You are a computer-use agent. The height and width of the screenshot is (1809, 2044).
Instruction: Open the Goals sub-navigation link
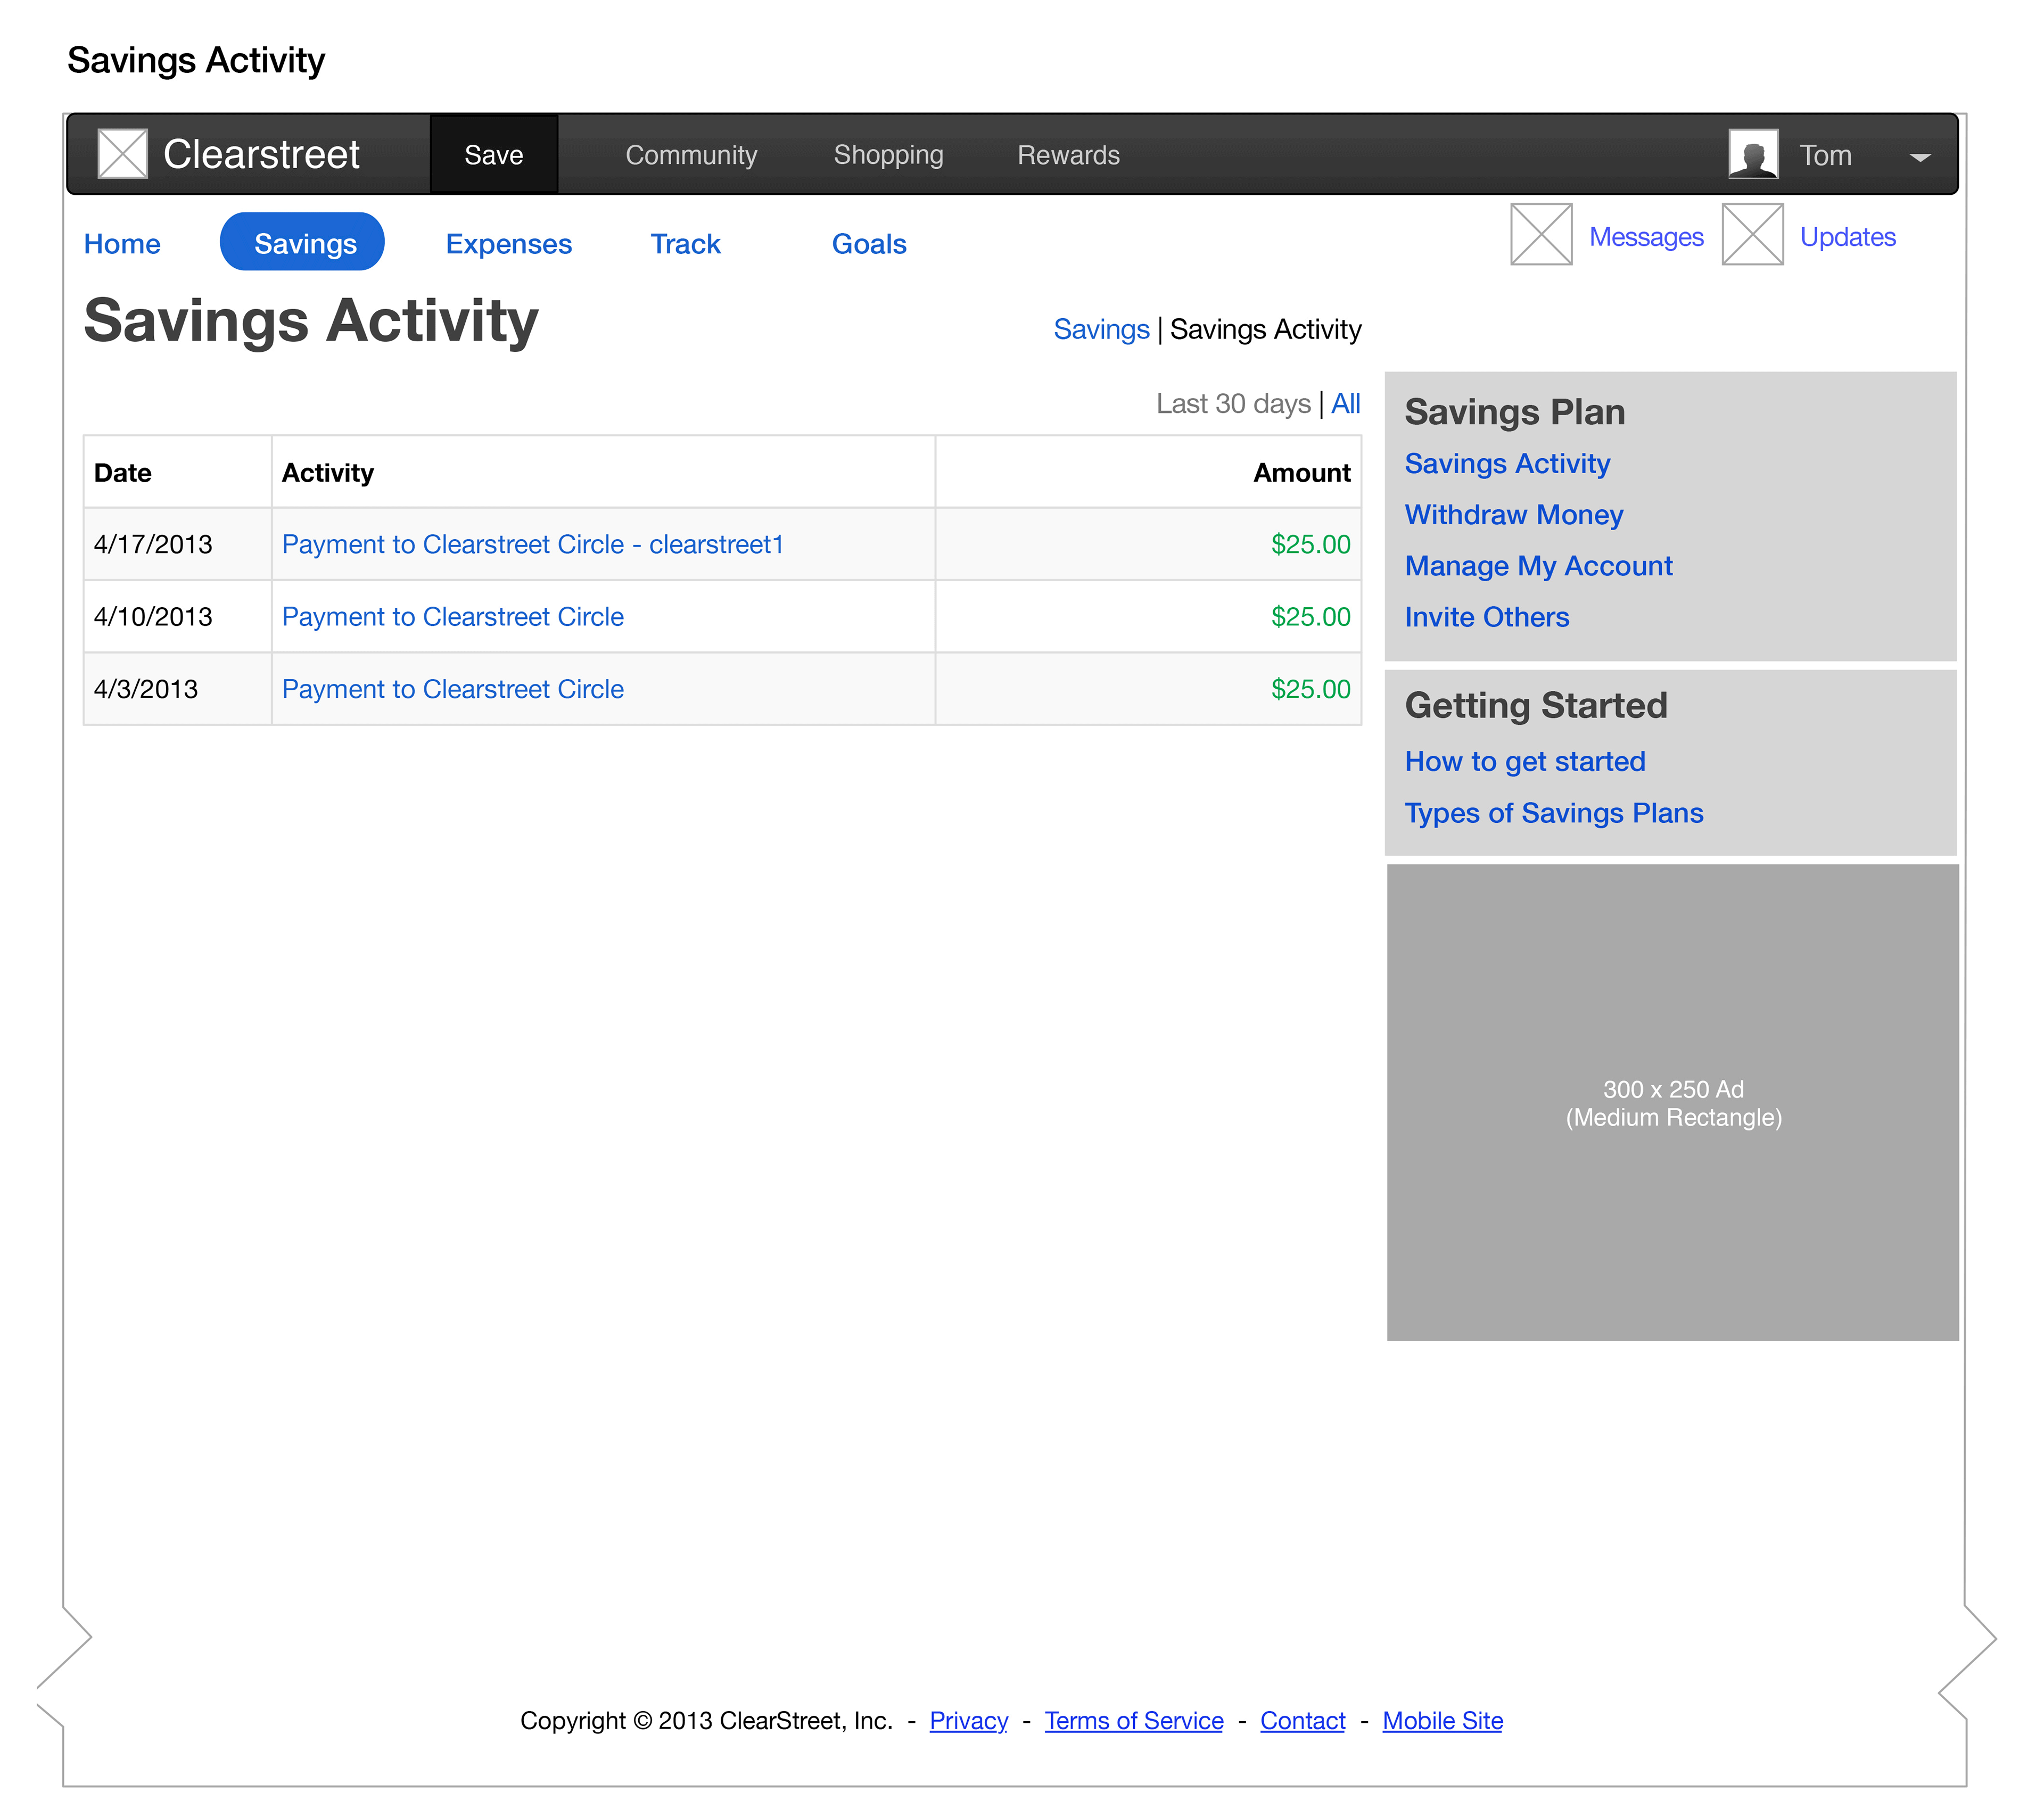point(868,244)
